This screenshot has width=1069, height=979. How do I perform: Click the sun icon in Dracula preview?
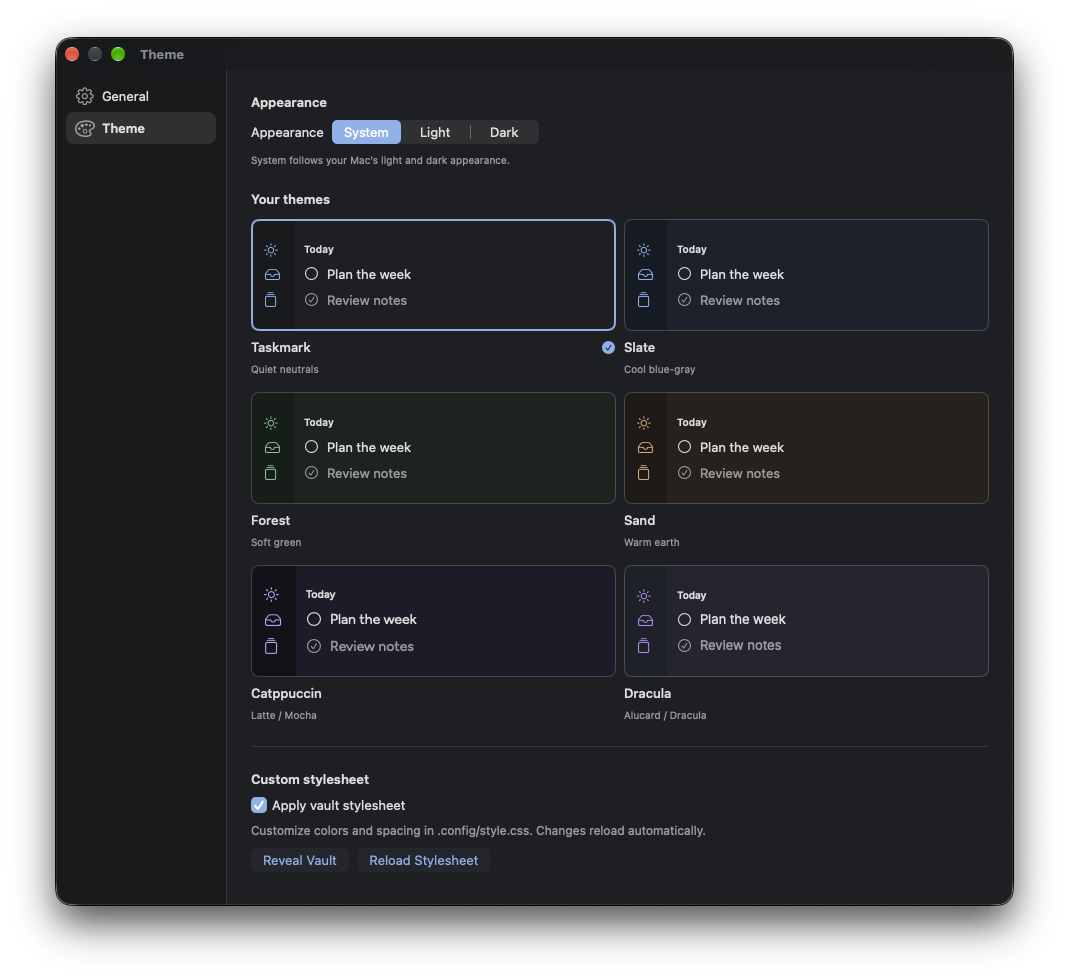tap(644, 597)
